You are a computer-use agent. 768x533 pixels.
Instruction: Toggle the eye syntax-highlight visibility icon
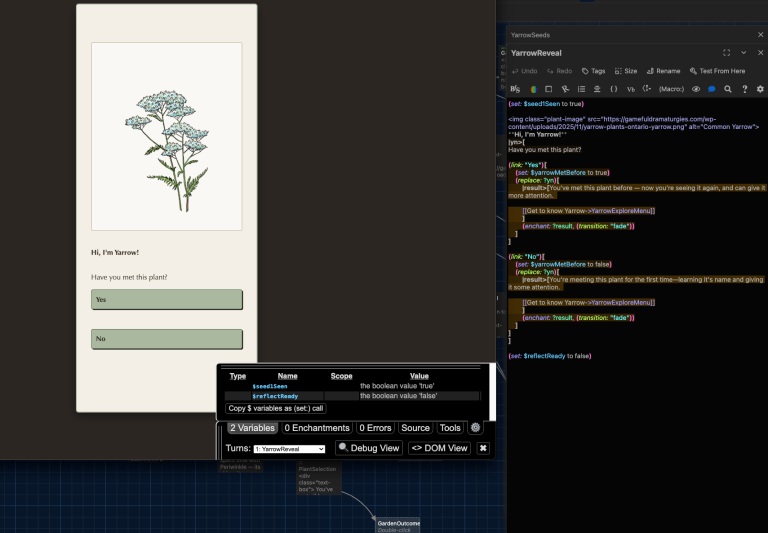pos(696,89)
